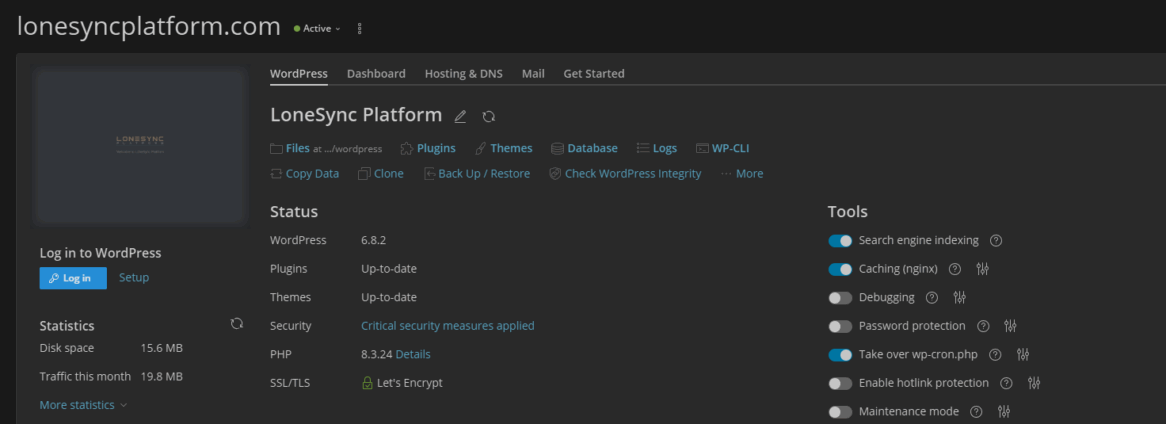Open help for Password protection

pos(983,326)
